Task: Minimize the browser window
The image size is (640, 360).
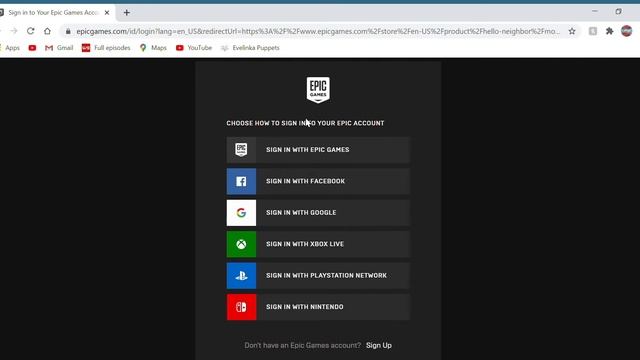Action: pyautogui.click(x=595, y=11)
